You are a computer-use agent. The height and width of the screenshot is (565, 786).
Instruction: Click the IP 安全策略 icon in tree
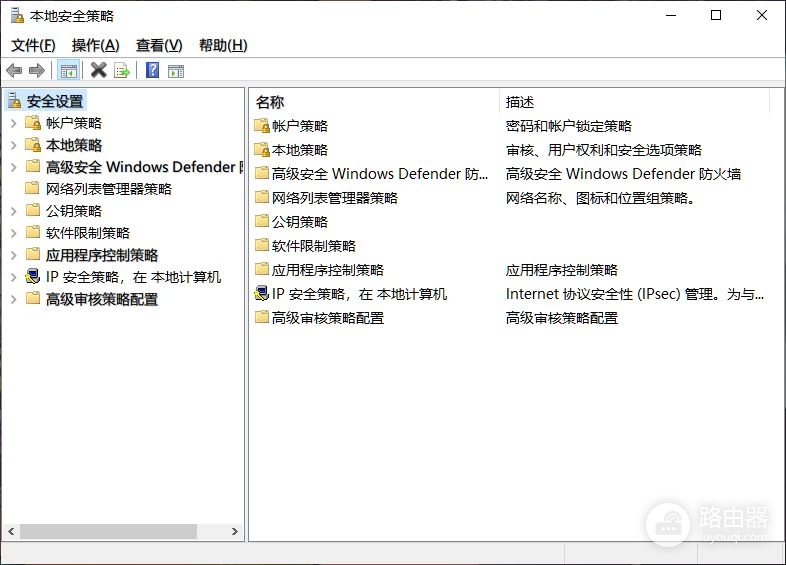tap(33, 276)
